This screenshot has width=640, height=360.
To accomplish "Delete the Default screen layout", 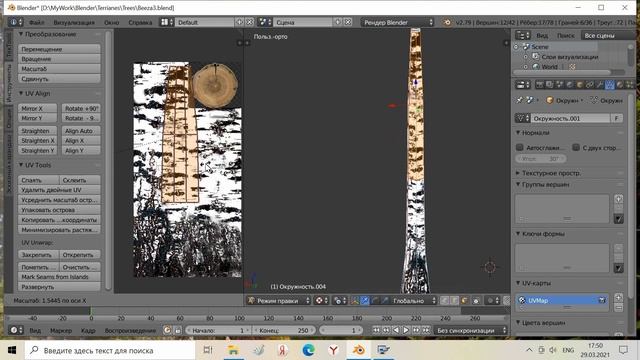I will tap(249, 22).
